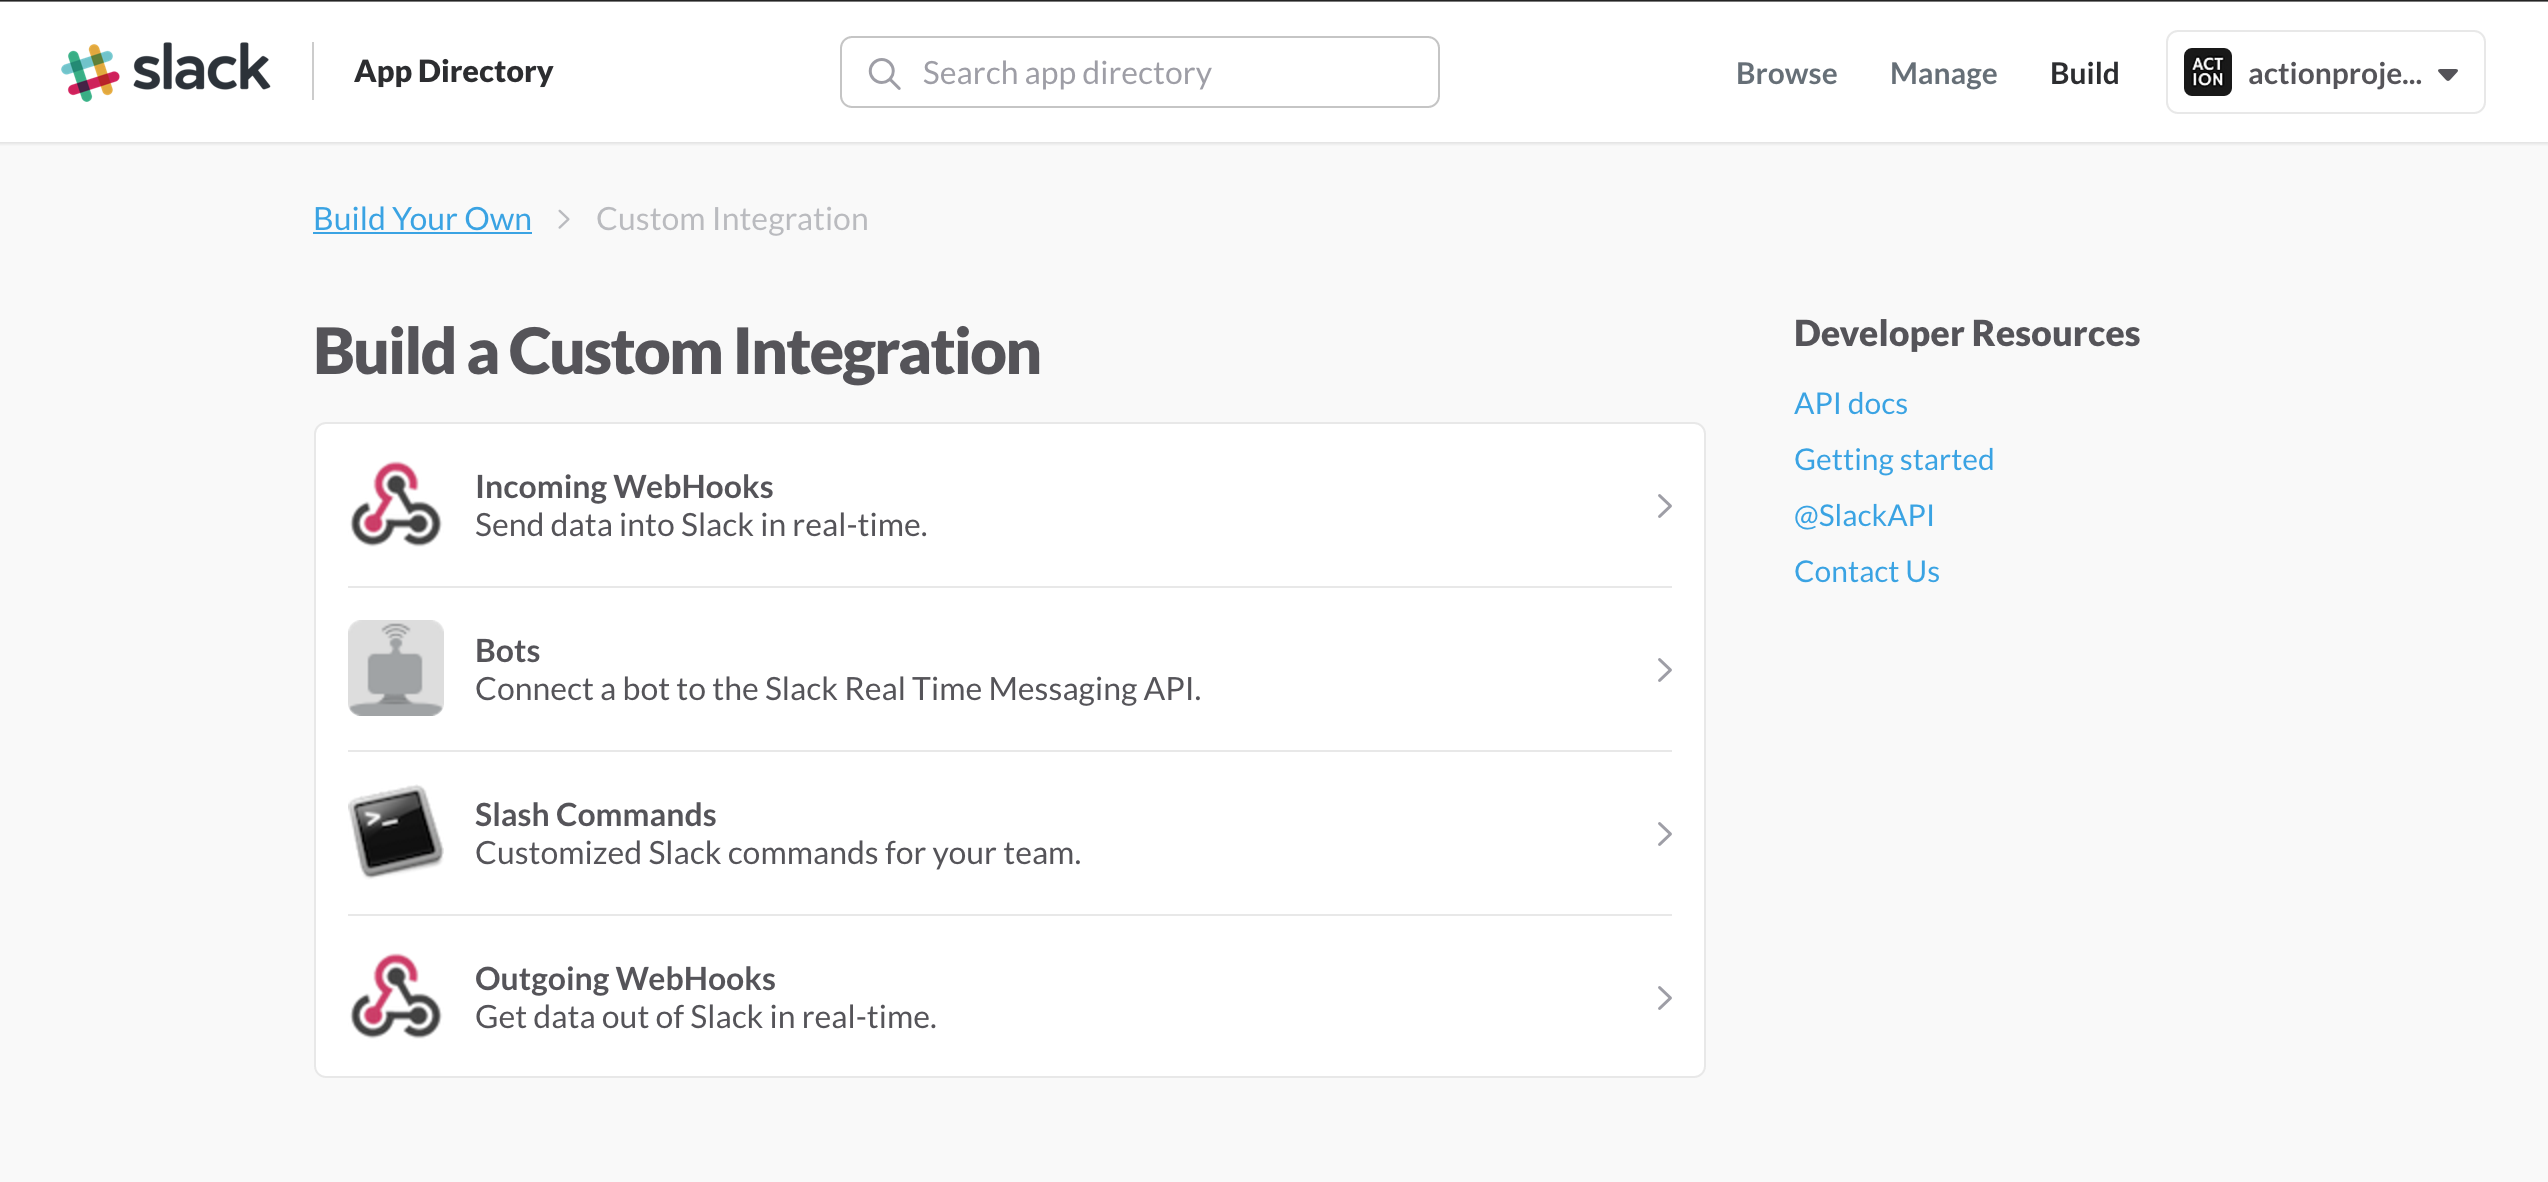Click the Bots integration icon
The image size is (2548, 1182).
[395, 668]
